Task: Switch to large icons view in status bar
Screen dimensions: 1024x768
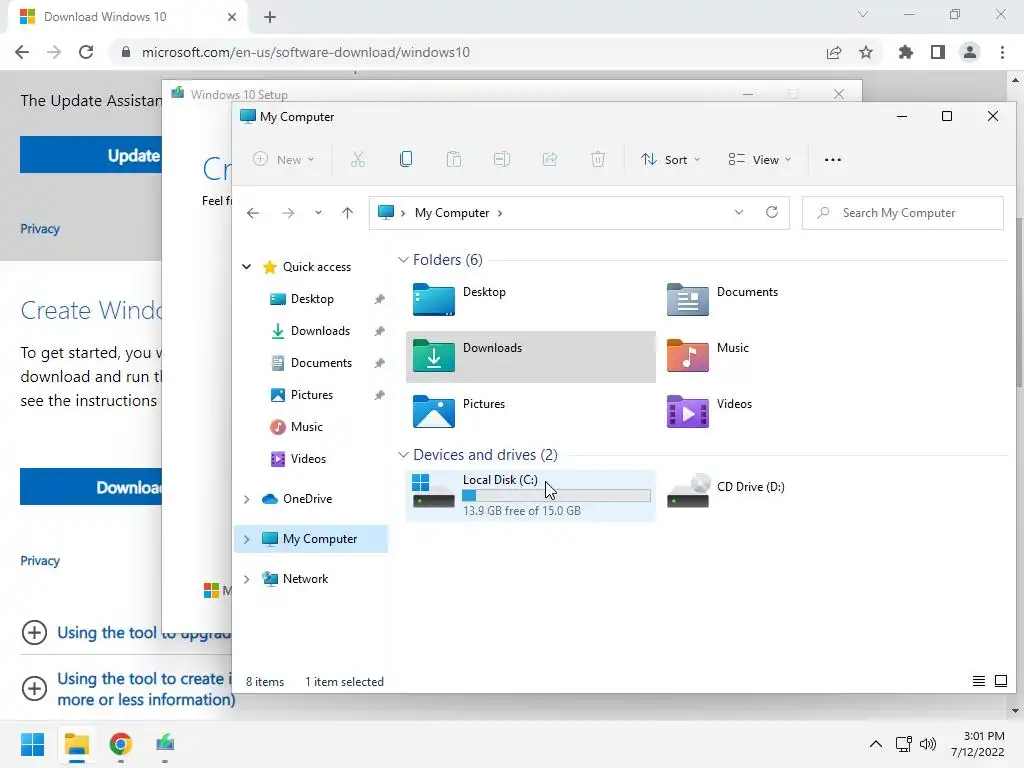Action: (x=1000, y=681)
